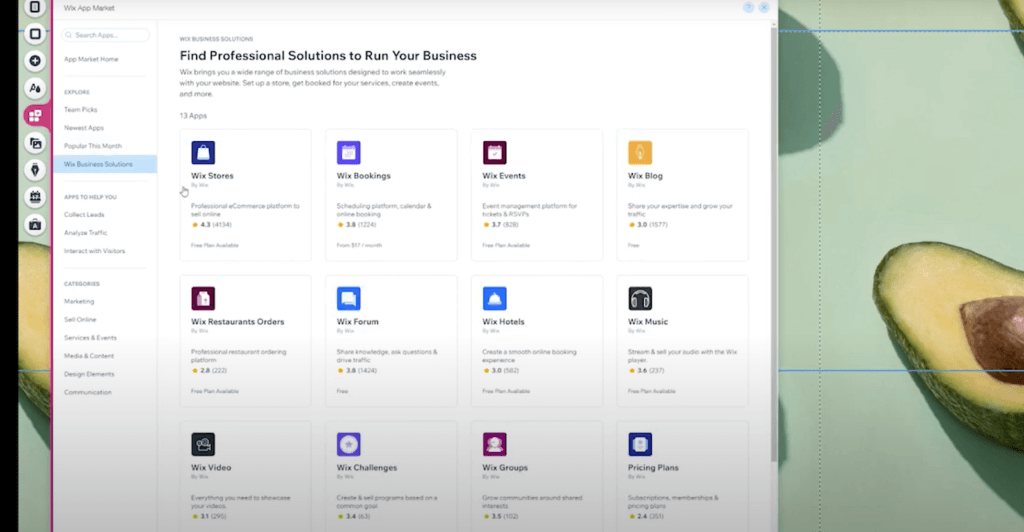Click the Wix Hotels title text
The height and width of the screenshot is (532, 1024).
504,322
